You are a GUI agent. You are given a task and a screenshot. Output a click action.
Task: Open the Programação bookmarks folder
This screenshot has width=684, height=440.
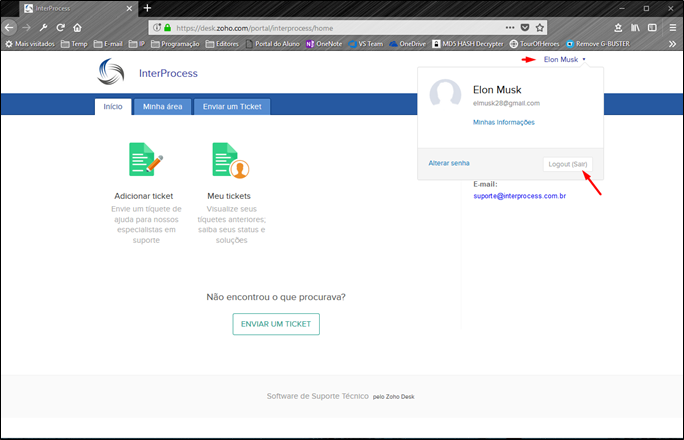click(175, 44)
